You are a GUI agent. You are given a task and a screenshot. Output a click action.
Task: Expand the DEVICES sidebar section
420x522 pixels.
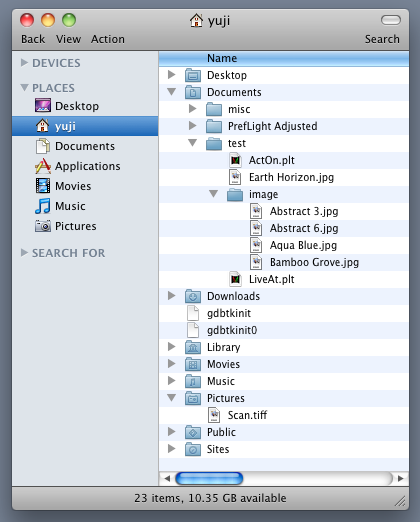tap(24, 62)
